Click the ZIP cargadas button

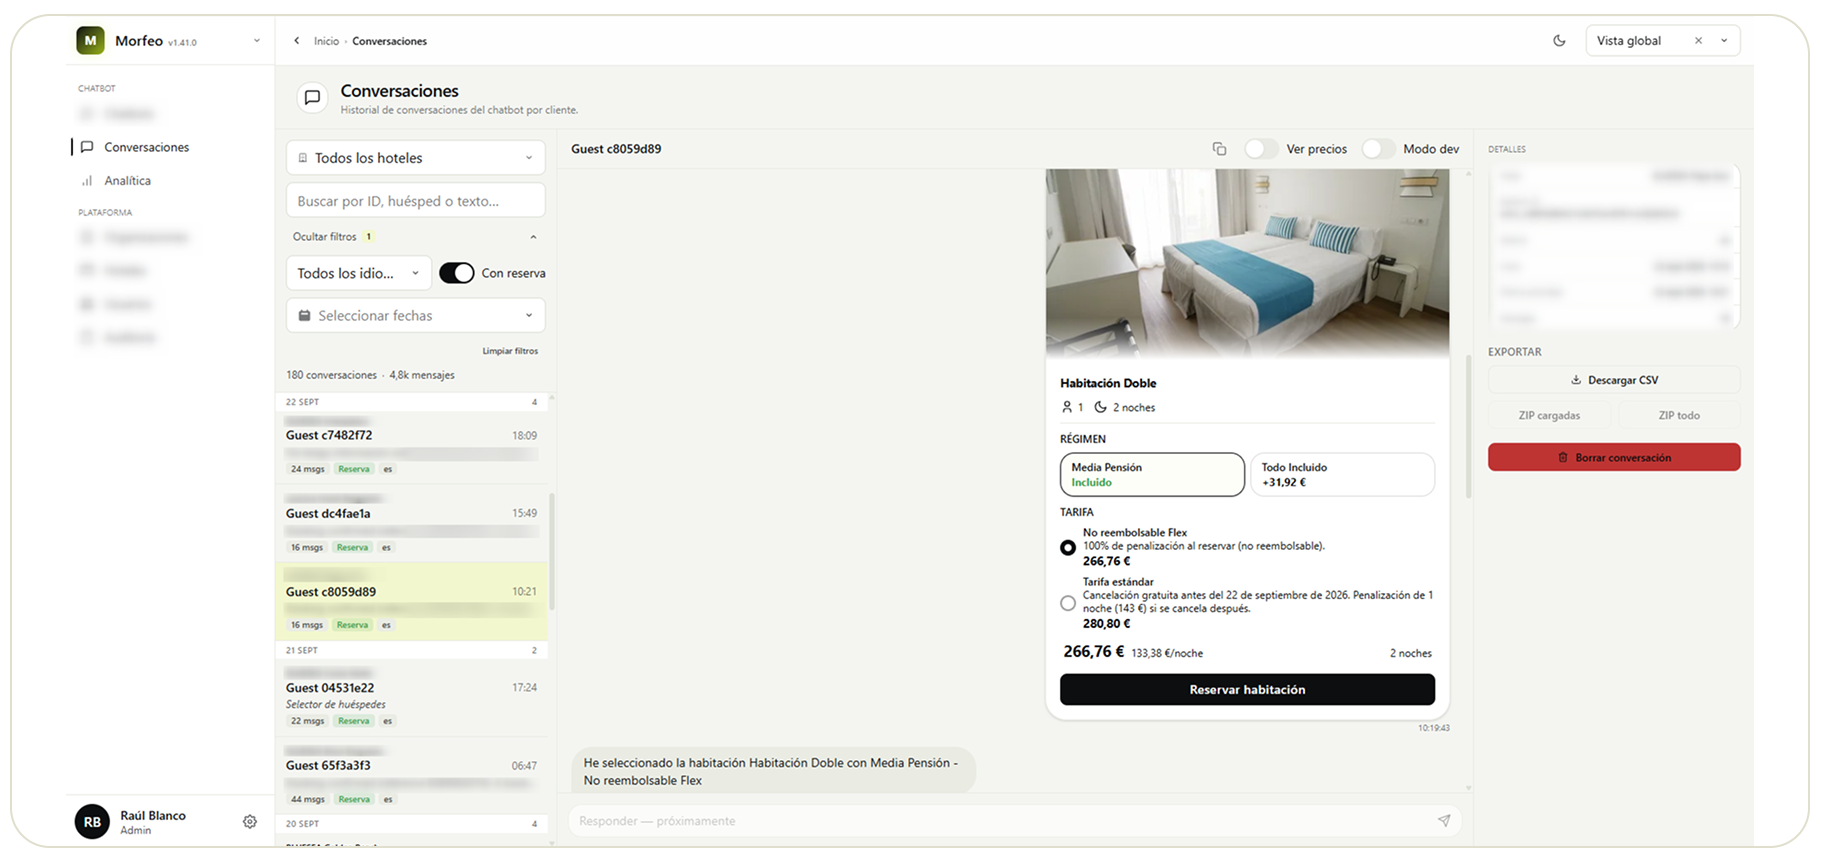click(1549, 415)
